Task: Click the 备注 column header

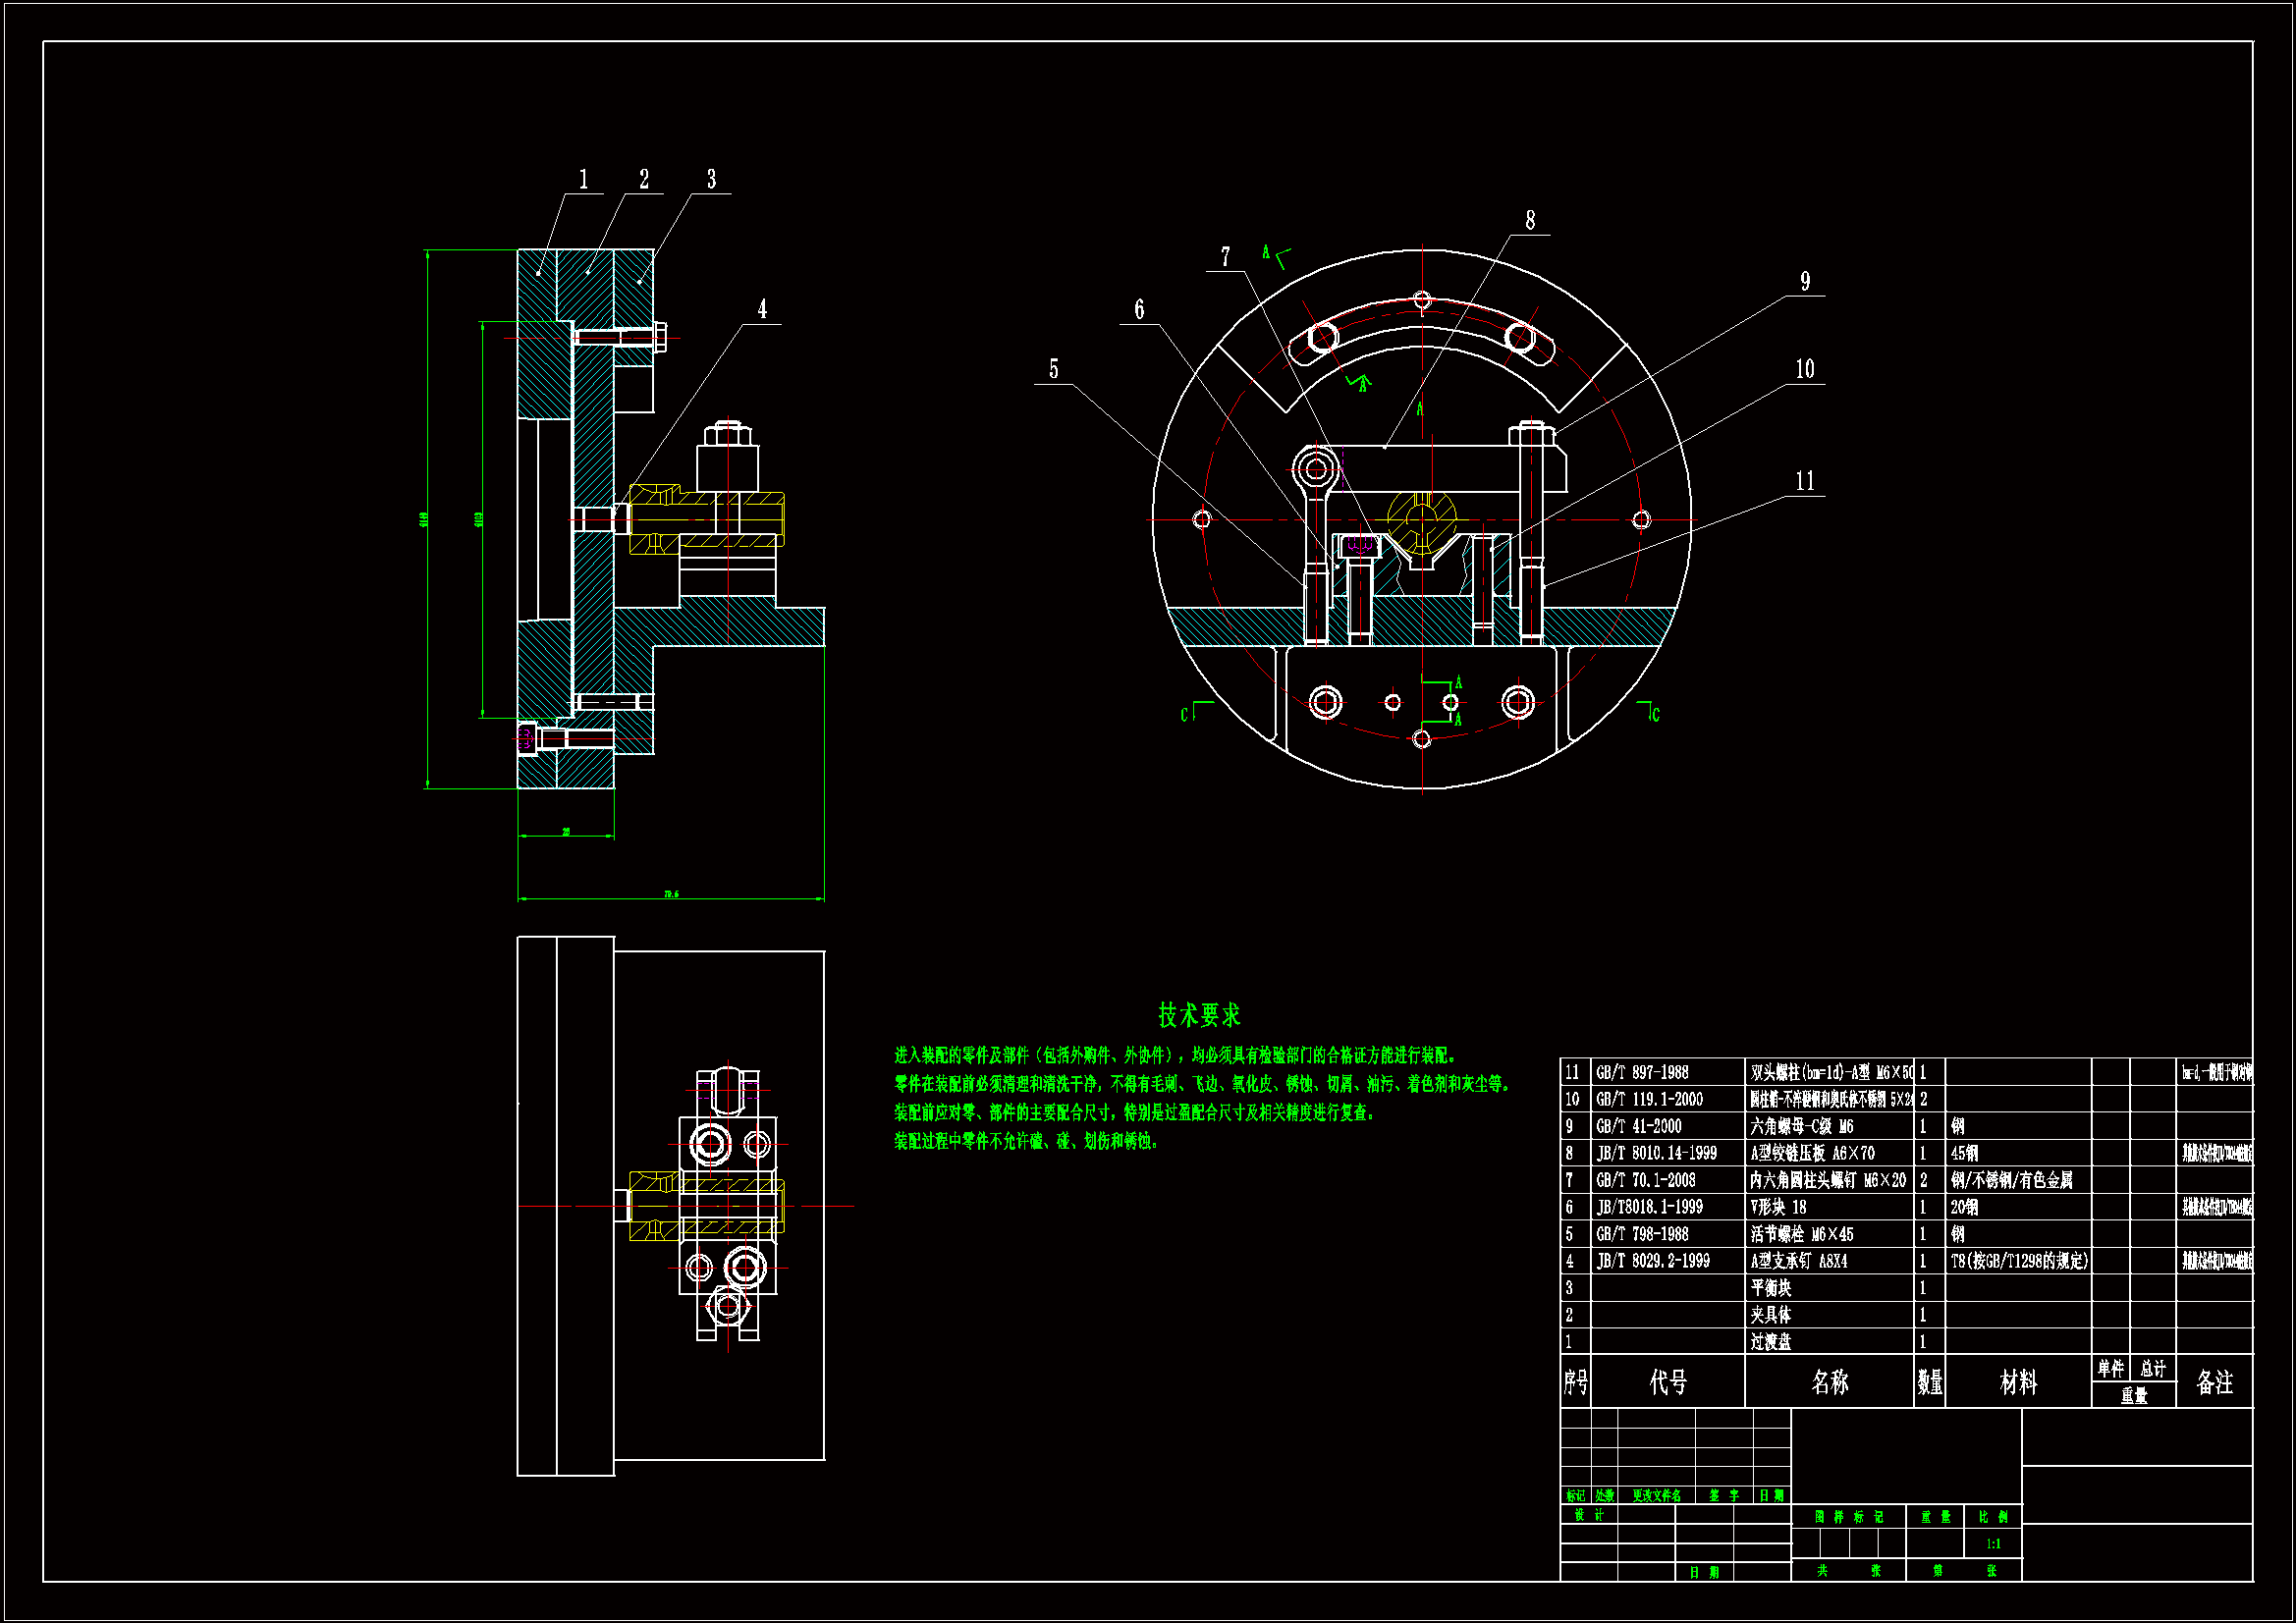Action: [x=2214, y=1383]
